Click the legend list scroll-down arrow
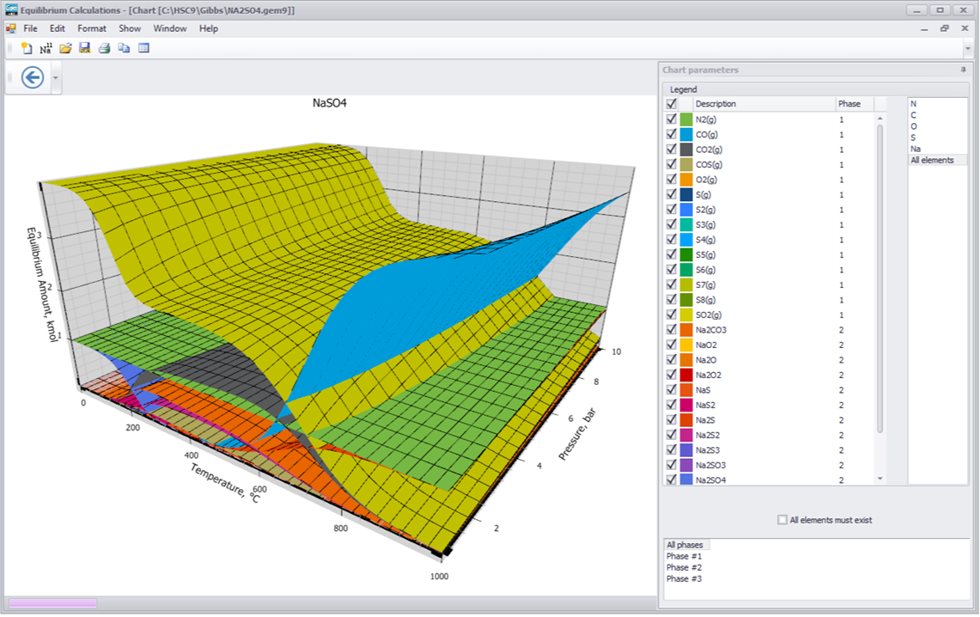 point(881,479)
